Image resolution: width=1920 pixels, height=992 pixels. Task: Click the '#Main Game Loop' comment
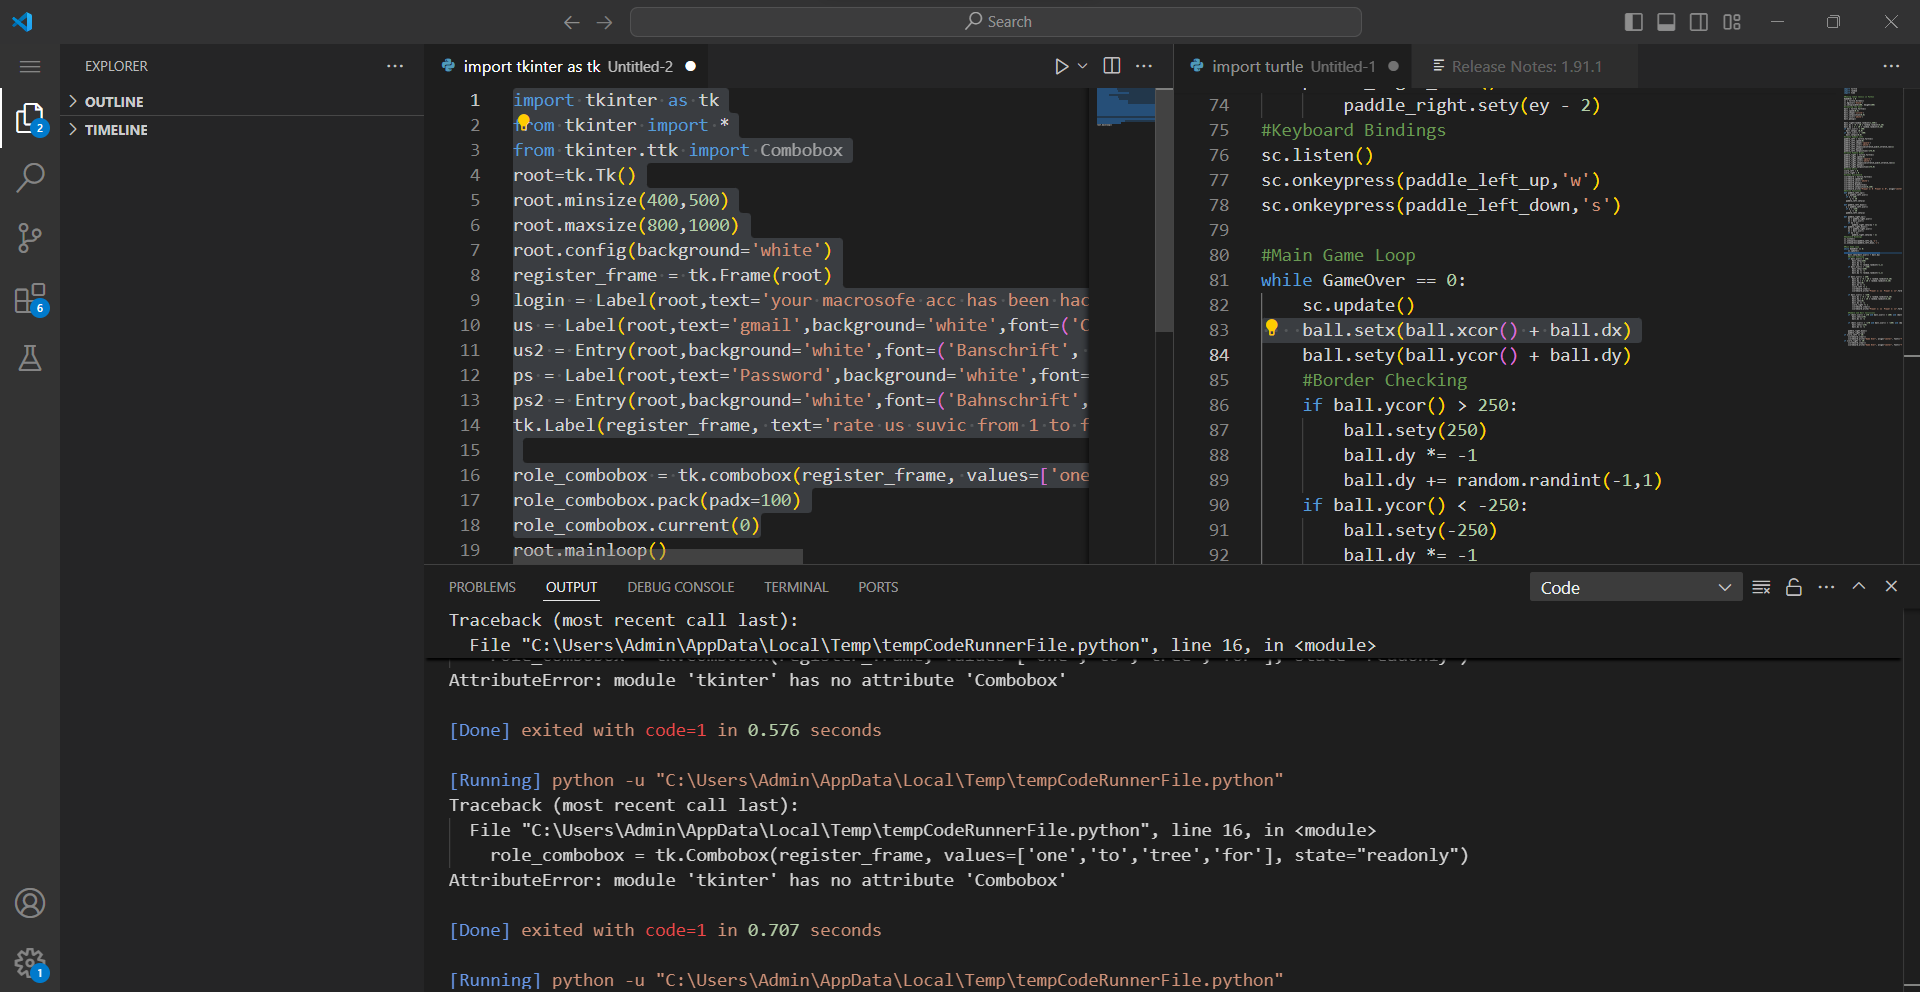[1338, 255]
